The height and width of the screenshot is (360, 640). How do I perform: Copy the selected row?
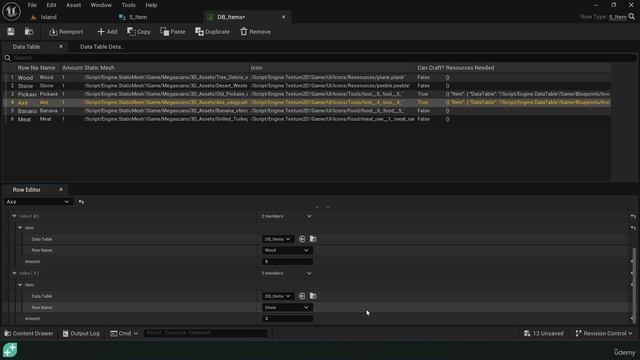click(x=139, y=31)
